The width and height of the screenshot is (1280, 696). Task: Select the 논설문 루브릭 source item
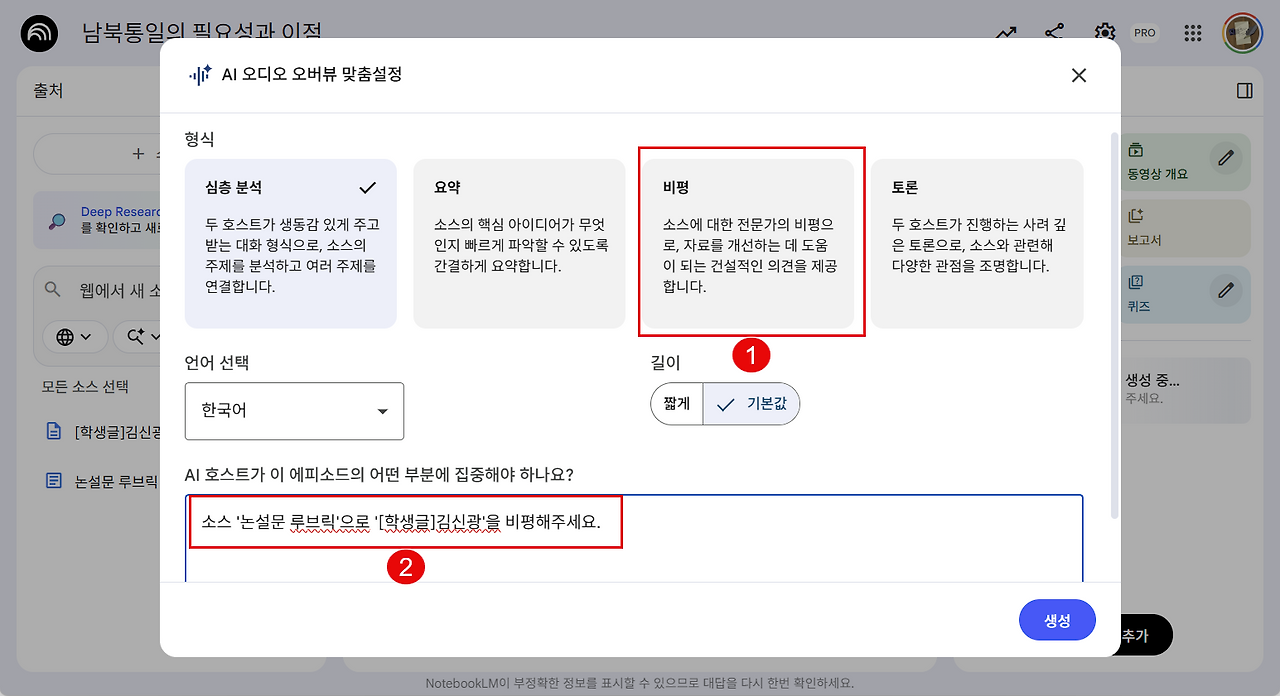click(x=103, y=481)
